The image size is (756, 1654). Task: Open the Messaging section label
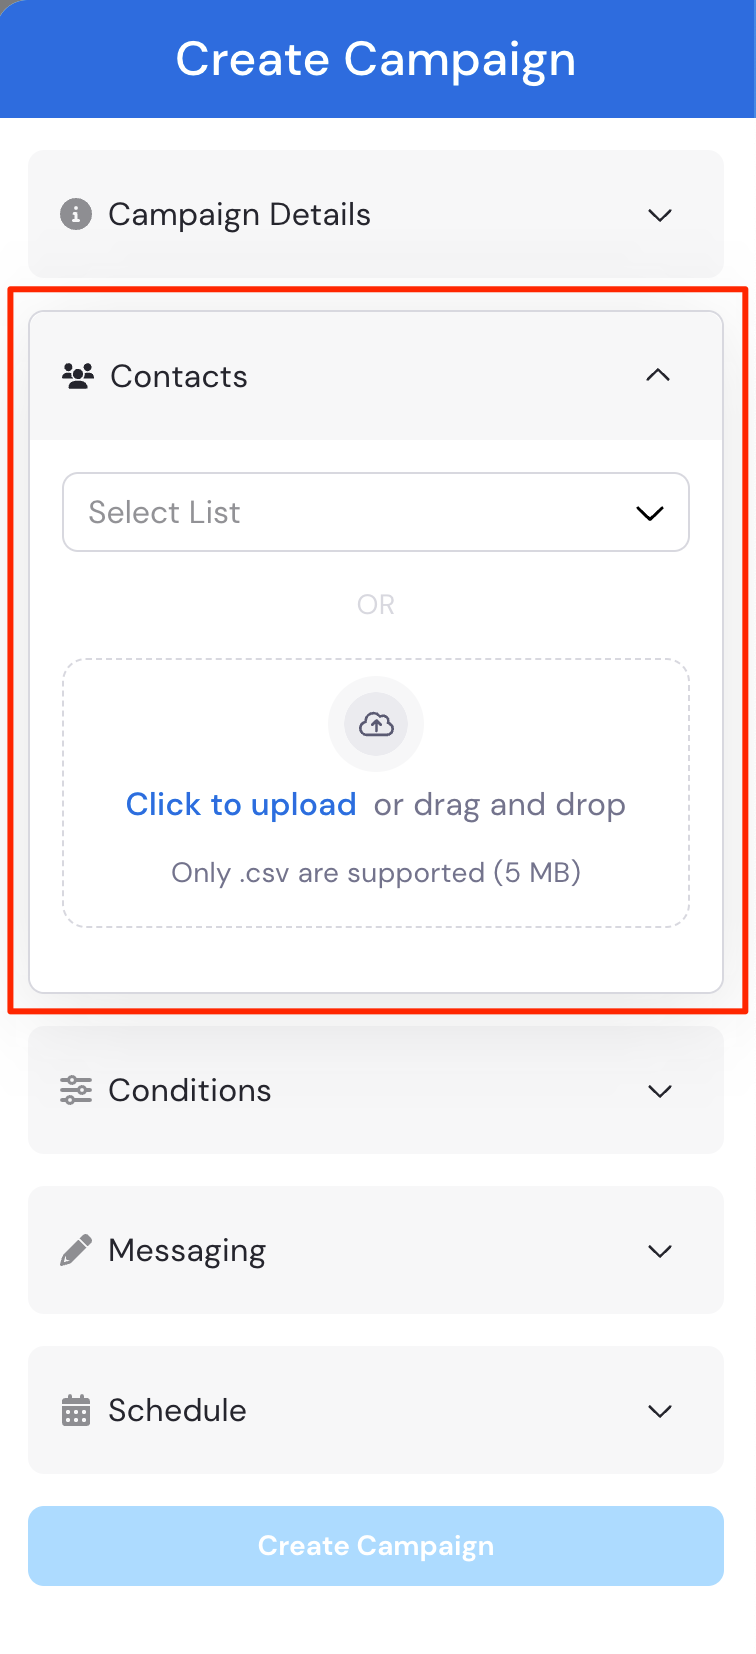pyautogui.click(x=187, y=1250)
